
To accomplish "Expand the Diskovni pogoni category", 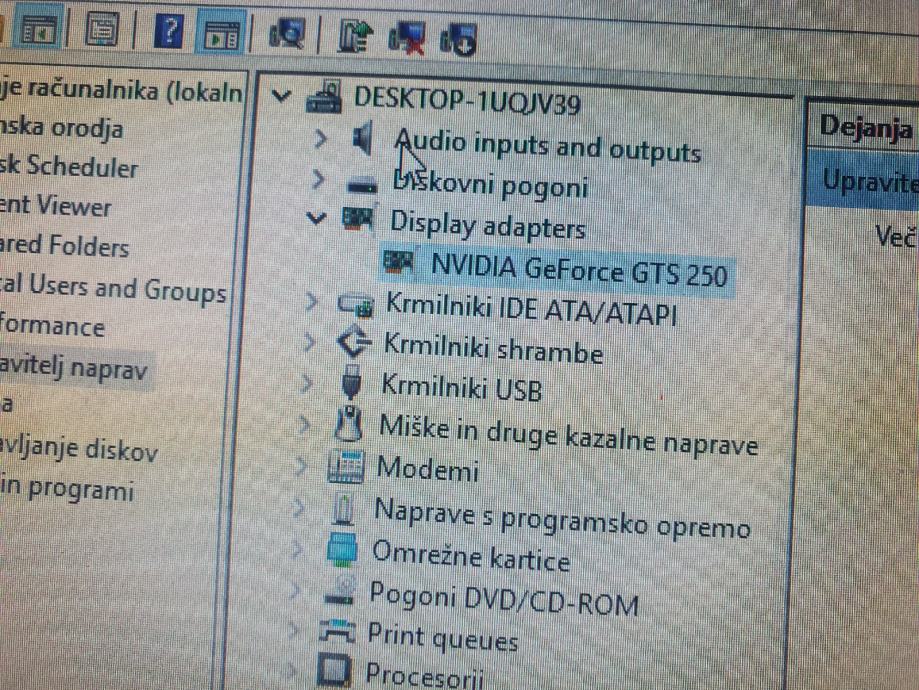I will pyautogui.click(x=319, y=180).
